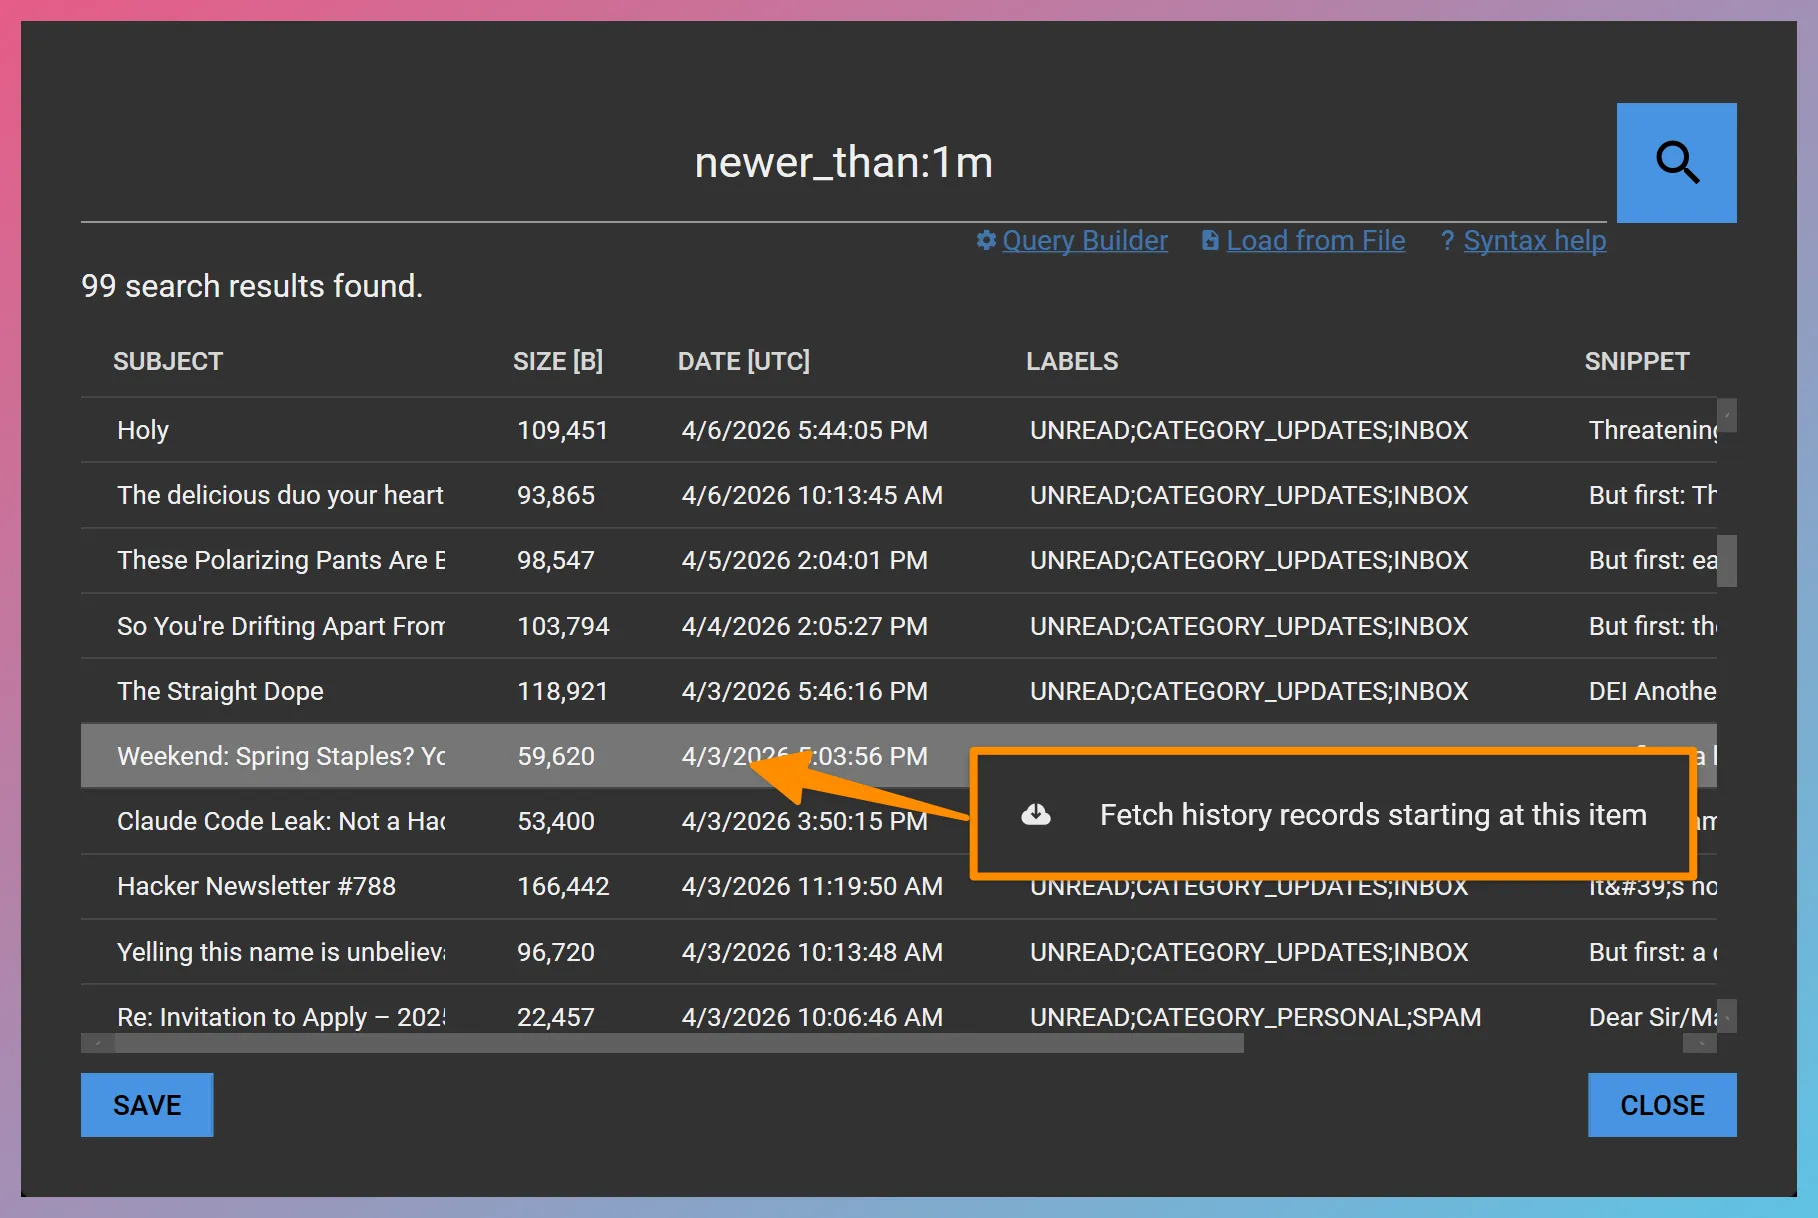Sort results by DATE [UTC] column
1818x1218 pixels.
[744, 361]
